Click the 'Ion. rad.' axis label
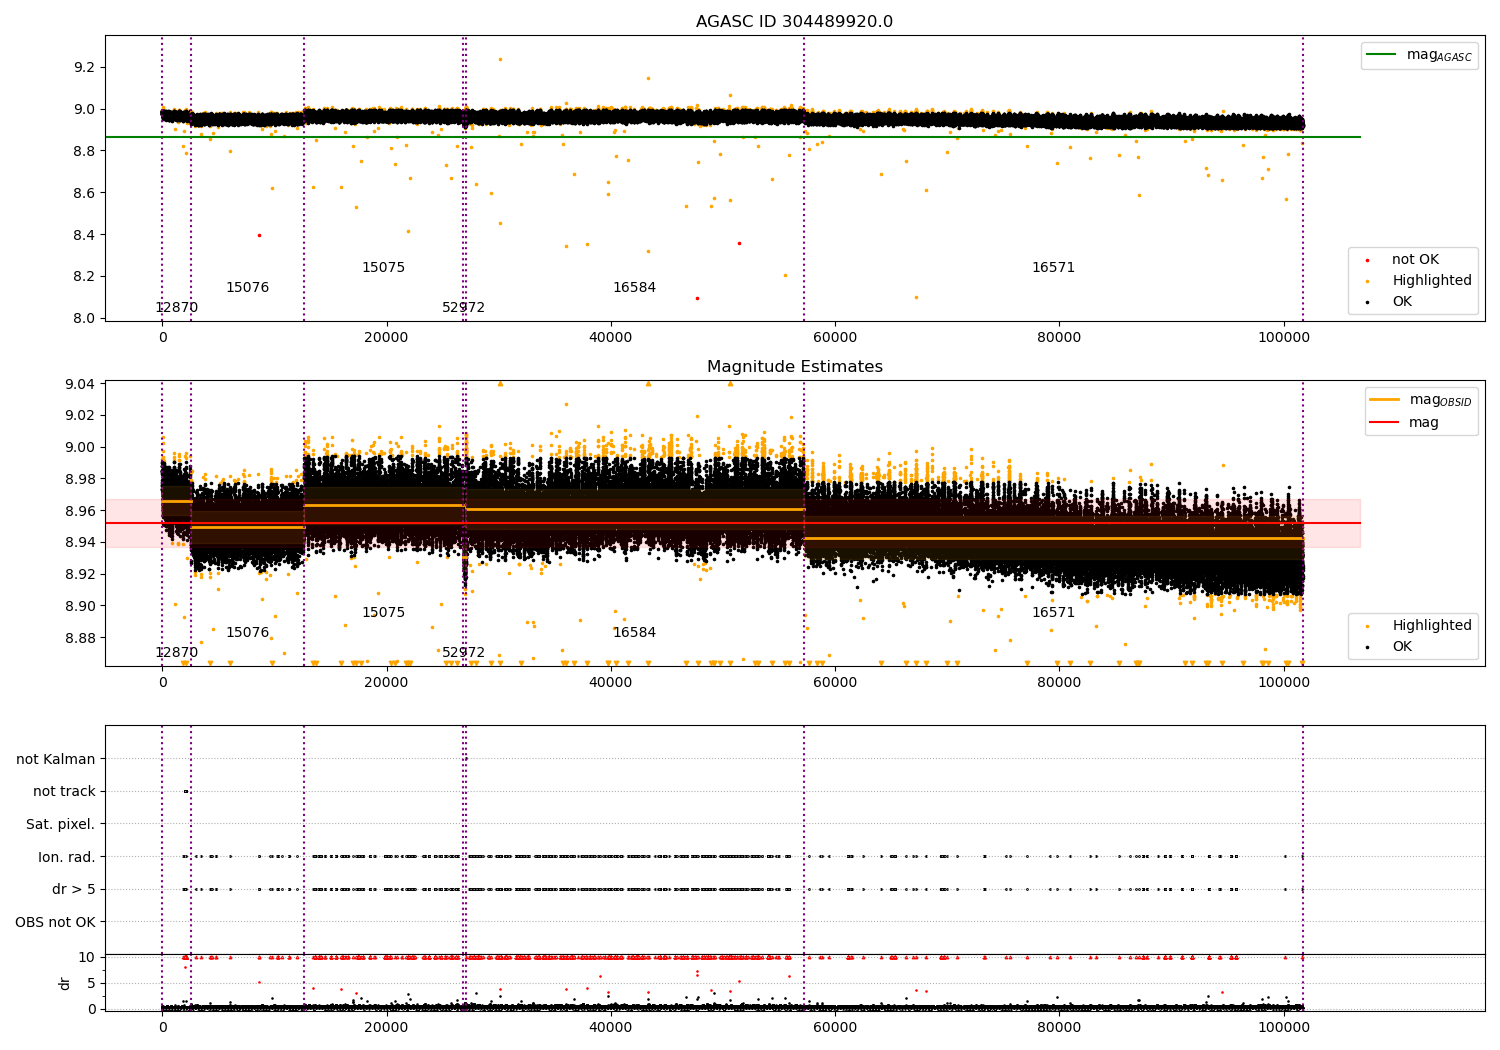 coord(67,858)
